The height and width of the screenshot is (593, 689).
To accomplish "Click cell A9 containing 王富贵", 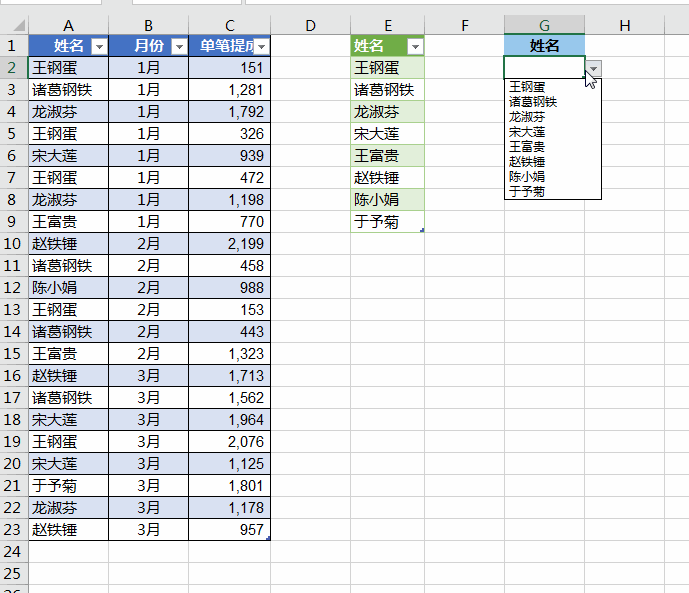I will (69, 221).
